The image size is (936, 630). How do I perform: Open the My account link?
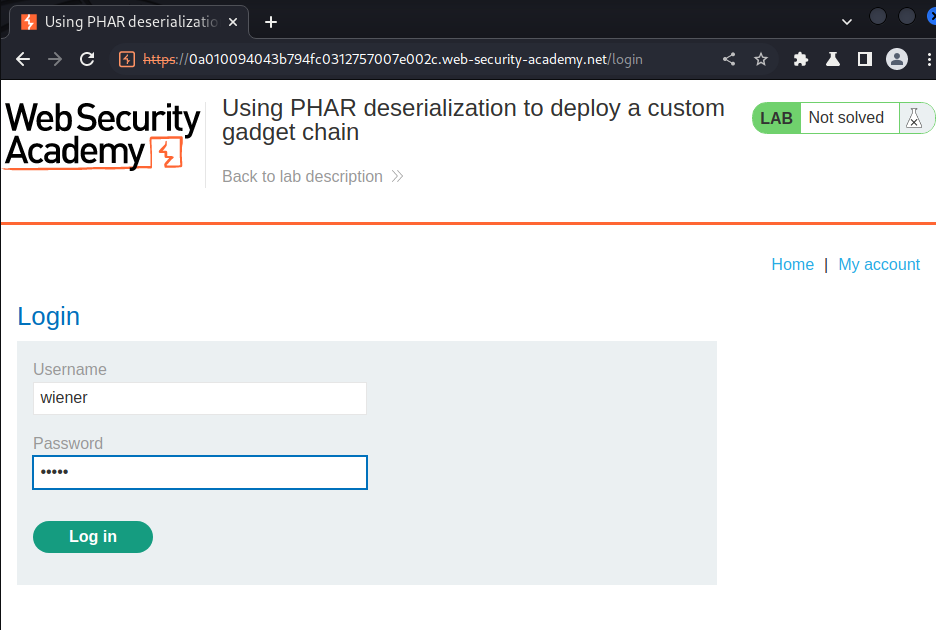(x=879, y=264)
